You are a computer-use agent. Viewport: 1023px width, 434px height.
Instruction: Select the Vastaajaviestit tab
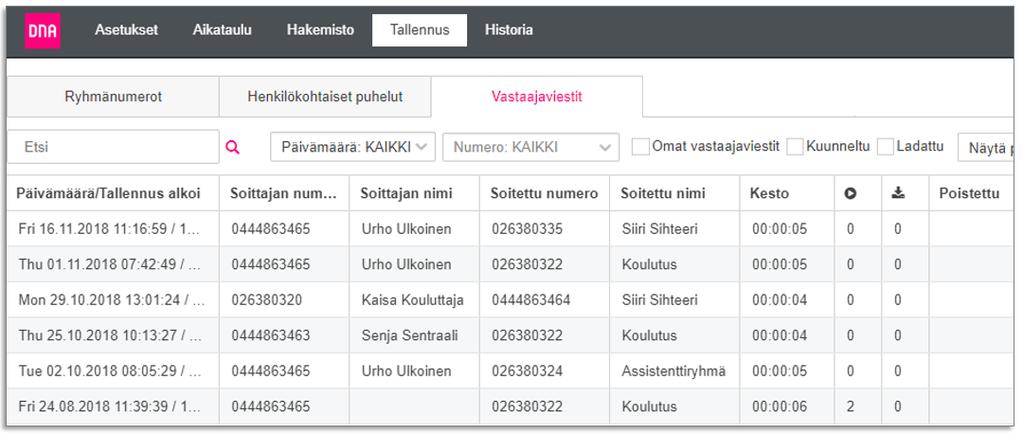click(537, 97)
